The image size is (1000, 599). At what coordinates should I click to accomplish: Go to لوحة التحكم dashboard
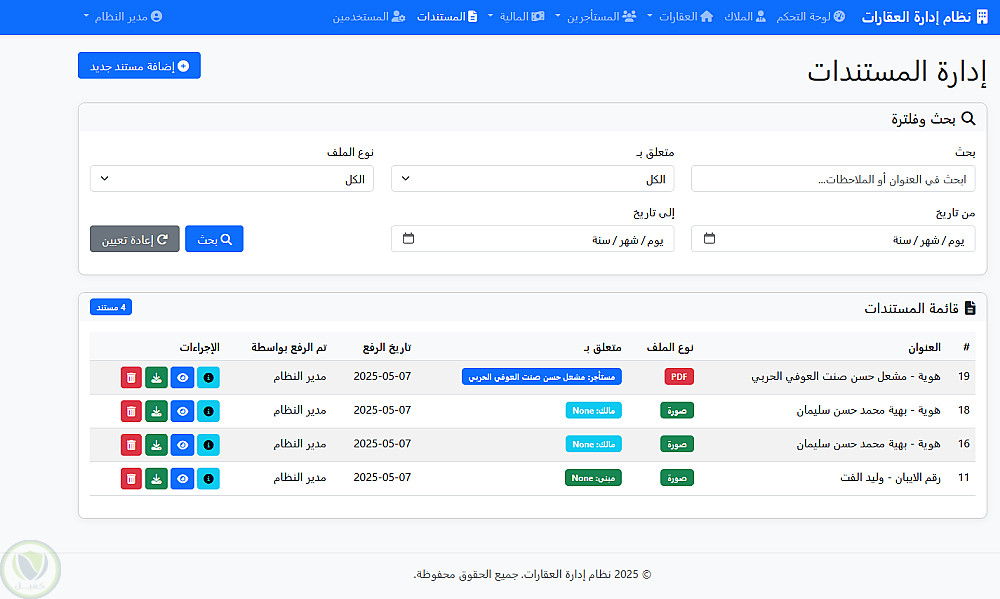tap(811, 17)
